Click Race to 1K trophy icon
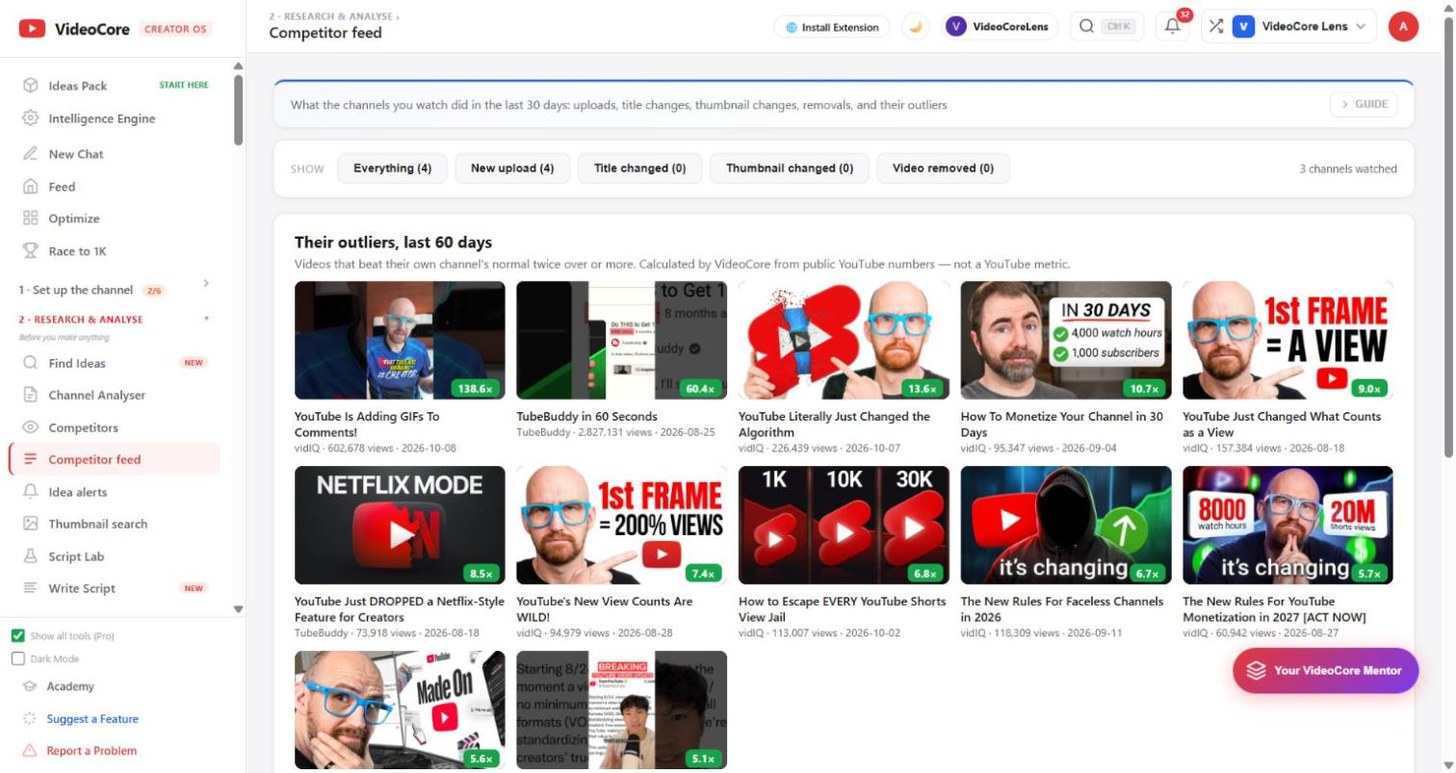 point(30,251)
